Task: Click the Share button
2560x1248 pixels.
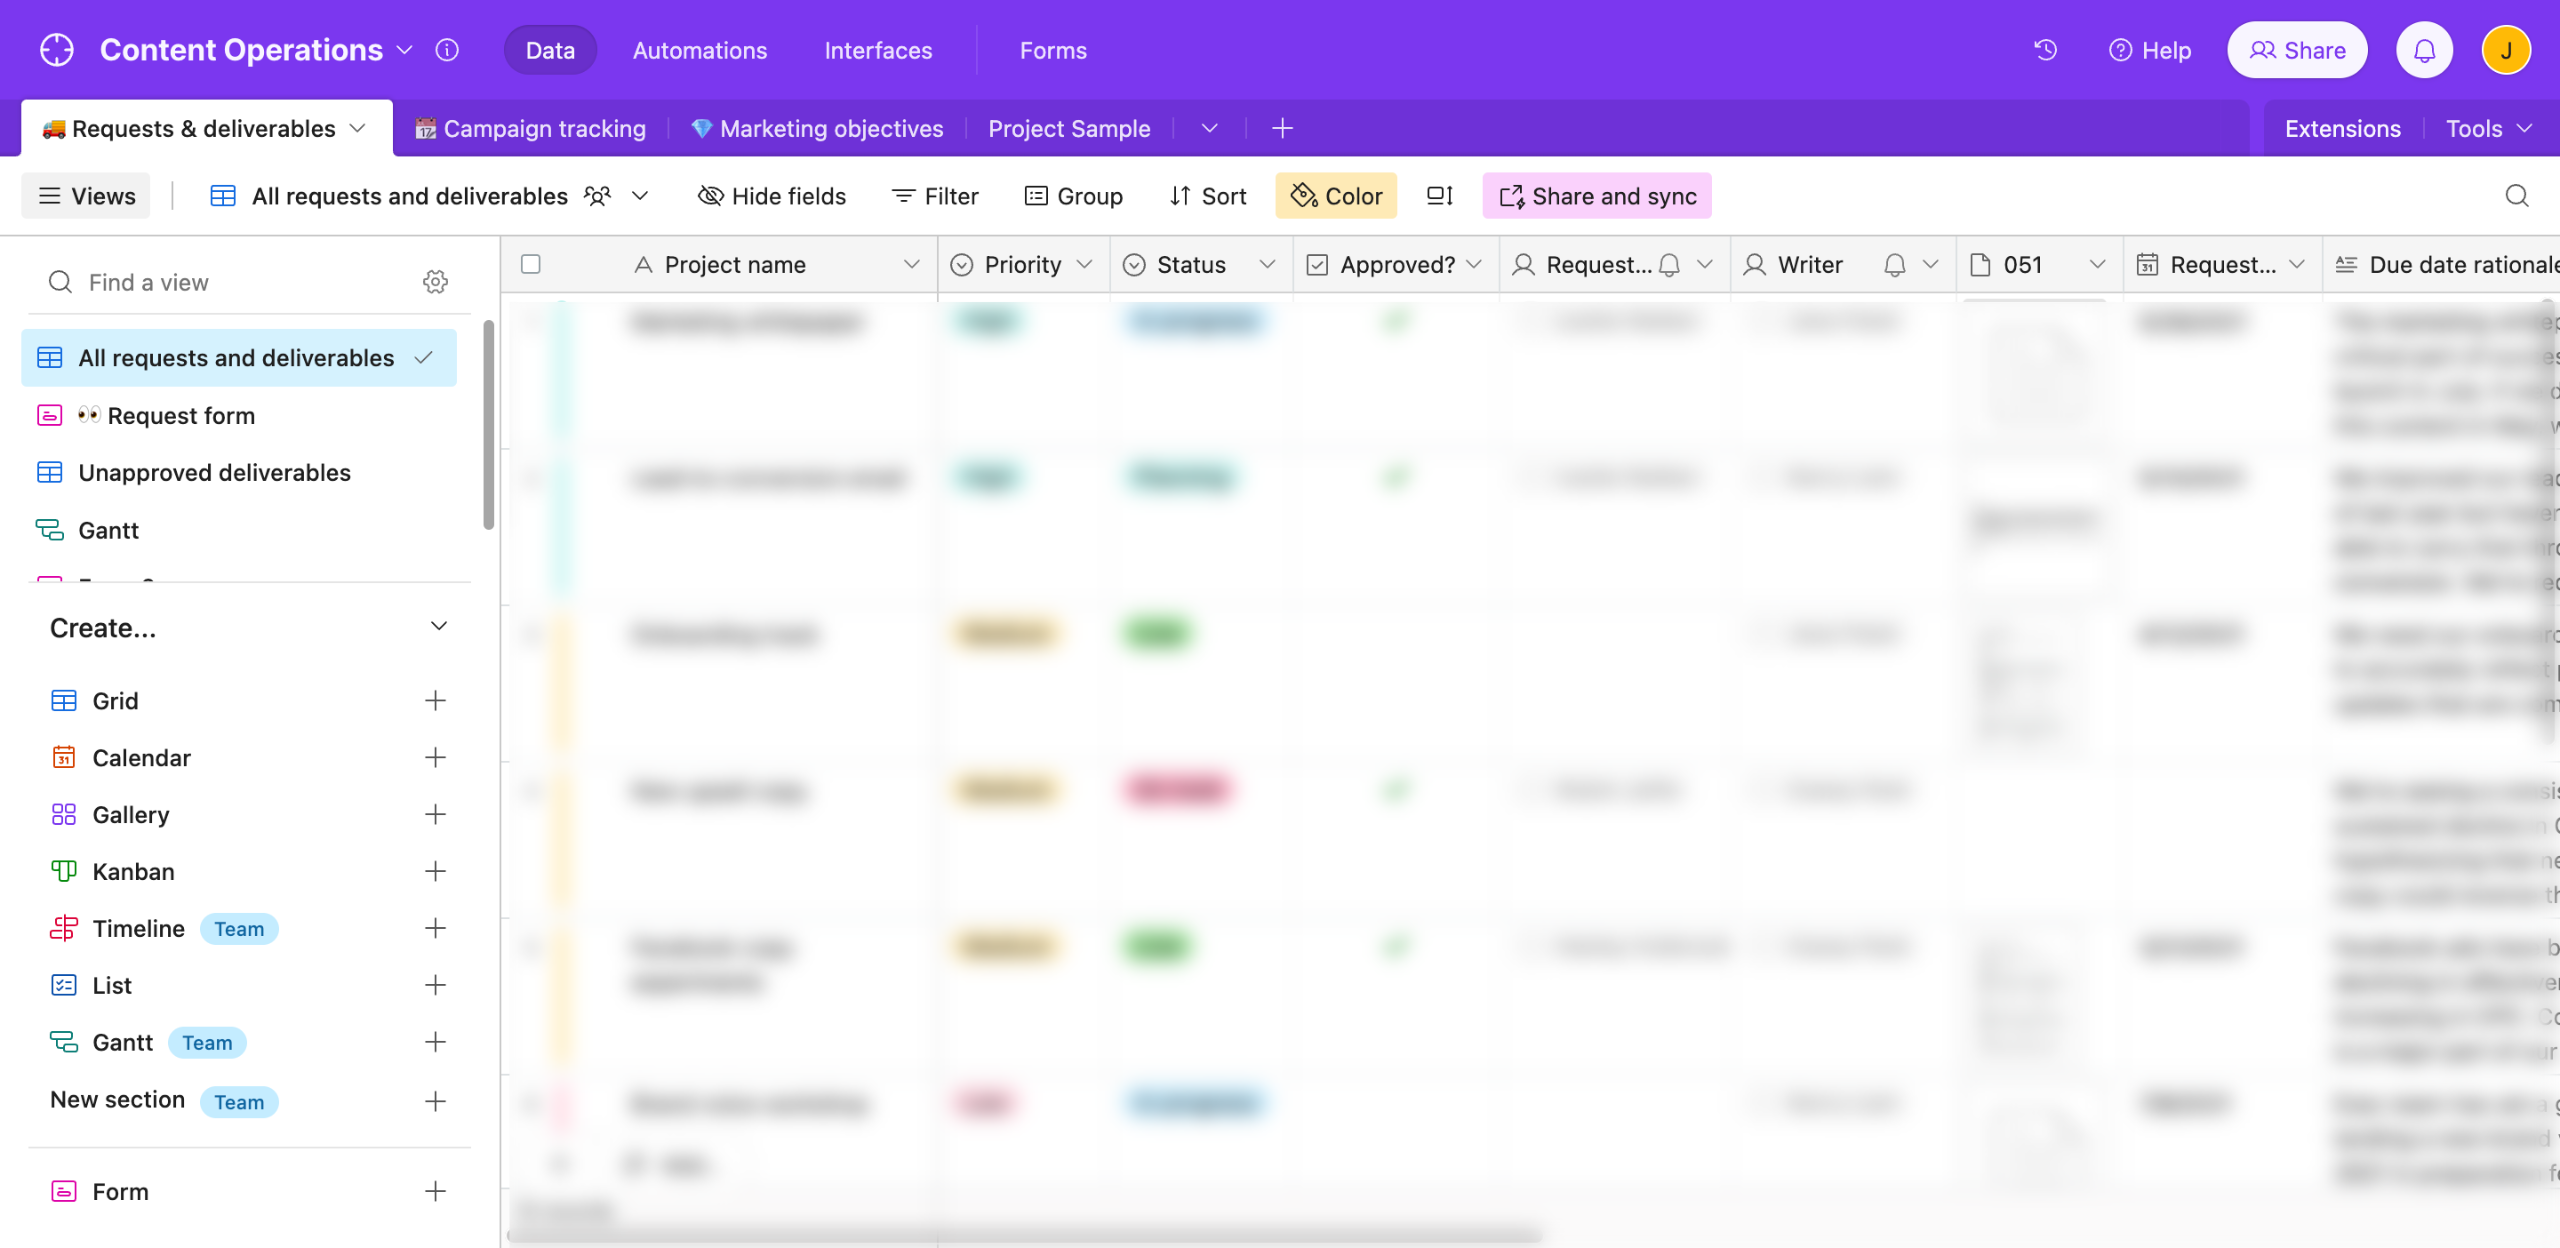Action: [x=2297, y=50]
